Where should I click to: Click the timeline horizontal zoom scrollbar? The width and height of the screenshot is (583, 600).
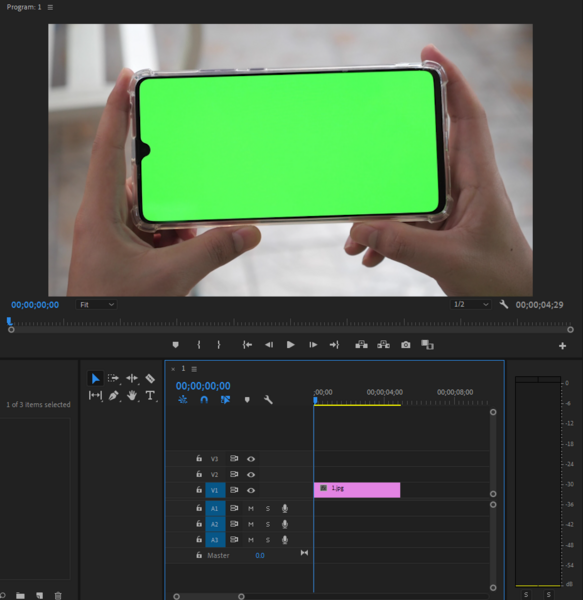tap(209, 597)
